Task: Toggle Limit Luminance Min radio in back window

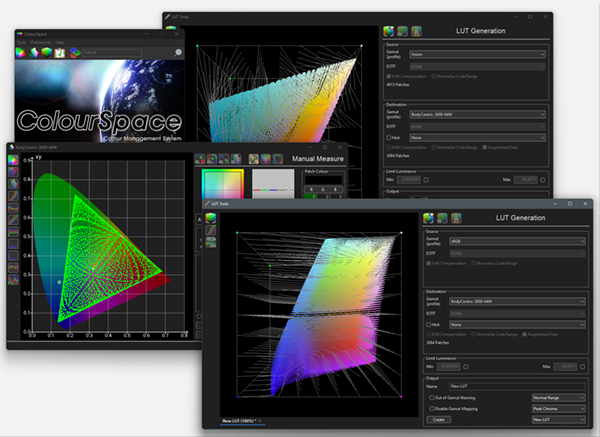Action: pos(426,179)
